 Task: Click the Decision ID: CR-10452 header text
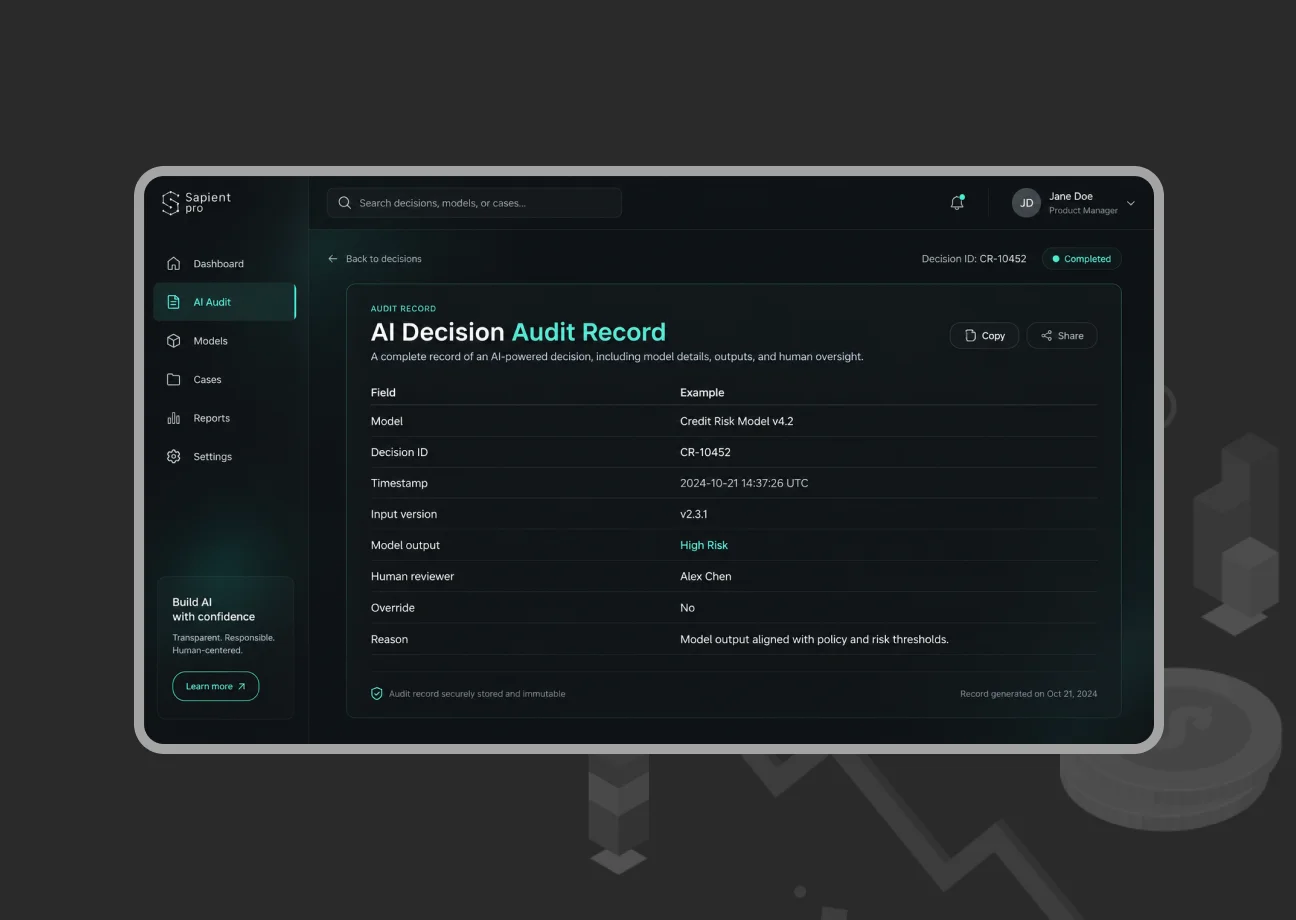pyautogui.click(x=974, y=259)
